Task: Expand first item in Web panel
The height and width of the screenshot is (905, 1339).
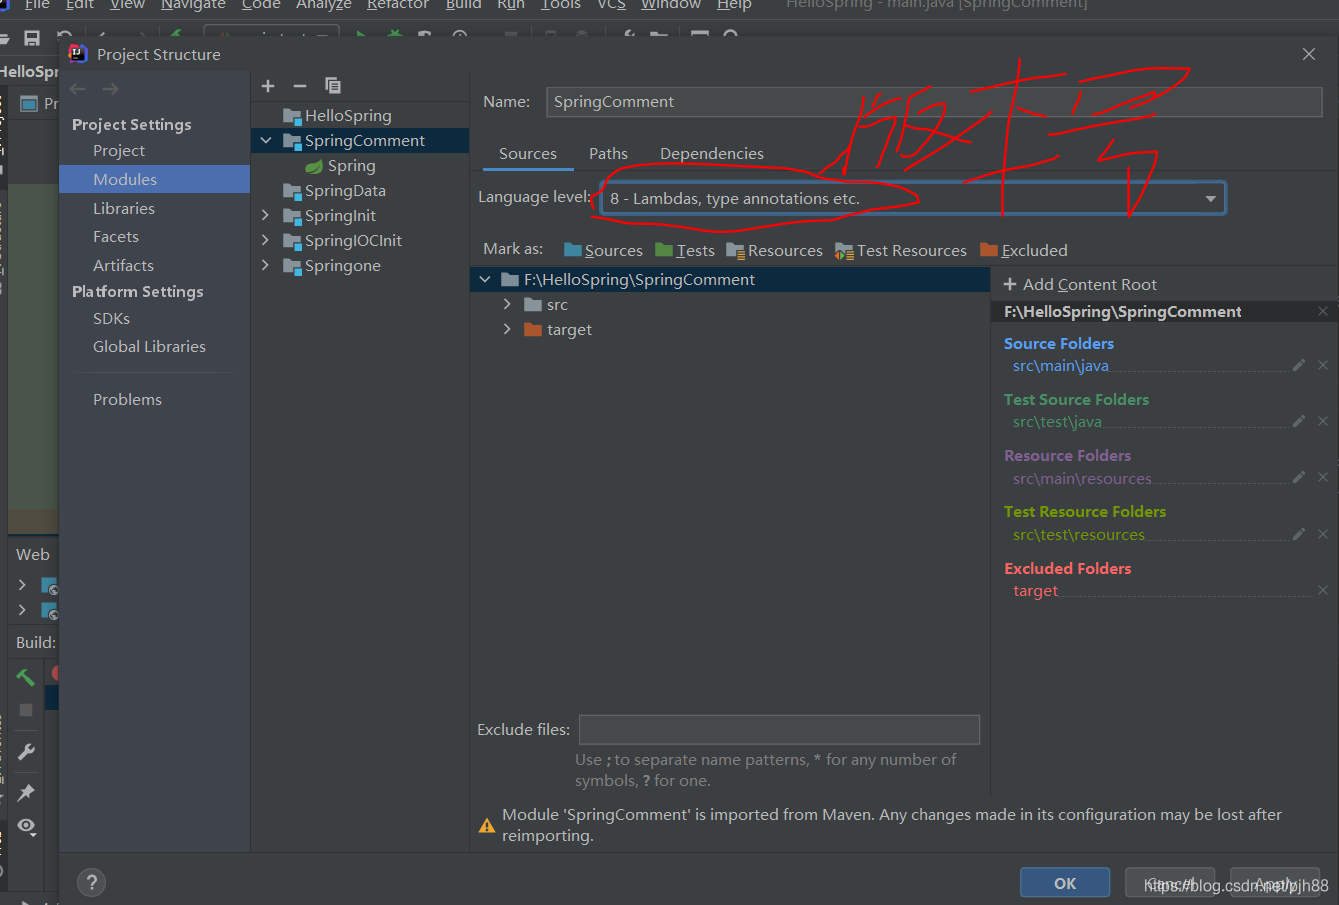Action: tap(22, 584)
